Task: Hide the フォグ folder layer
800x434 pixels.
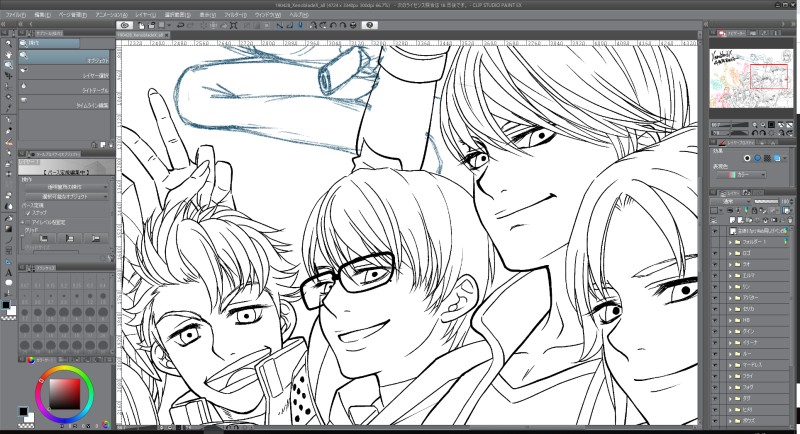Action: tap(715, 388)
